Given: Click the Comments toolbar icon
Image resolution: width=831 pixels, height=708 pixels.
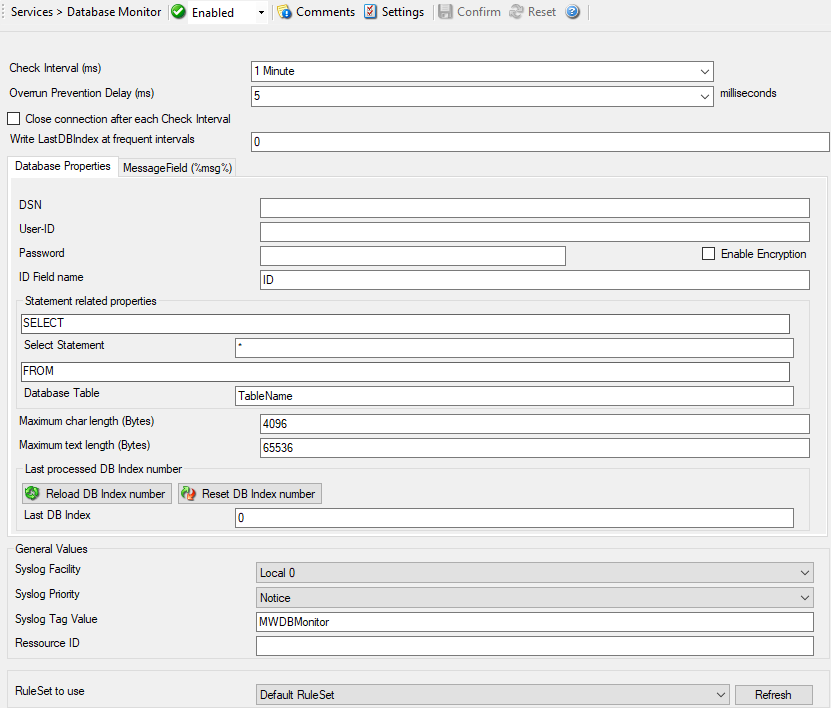Looking at the screenshot, I should coord(284,12).
